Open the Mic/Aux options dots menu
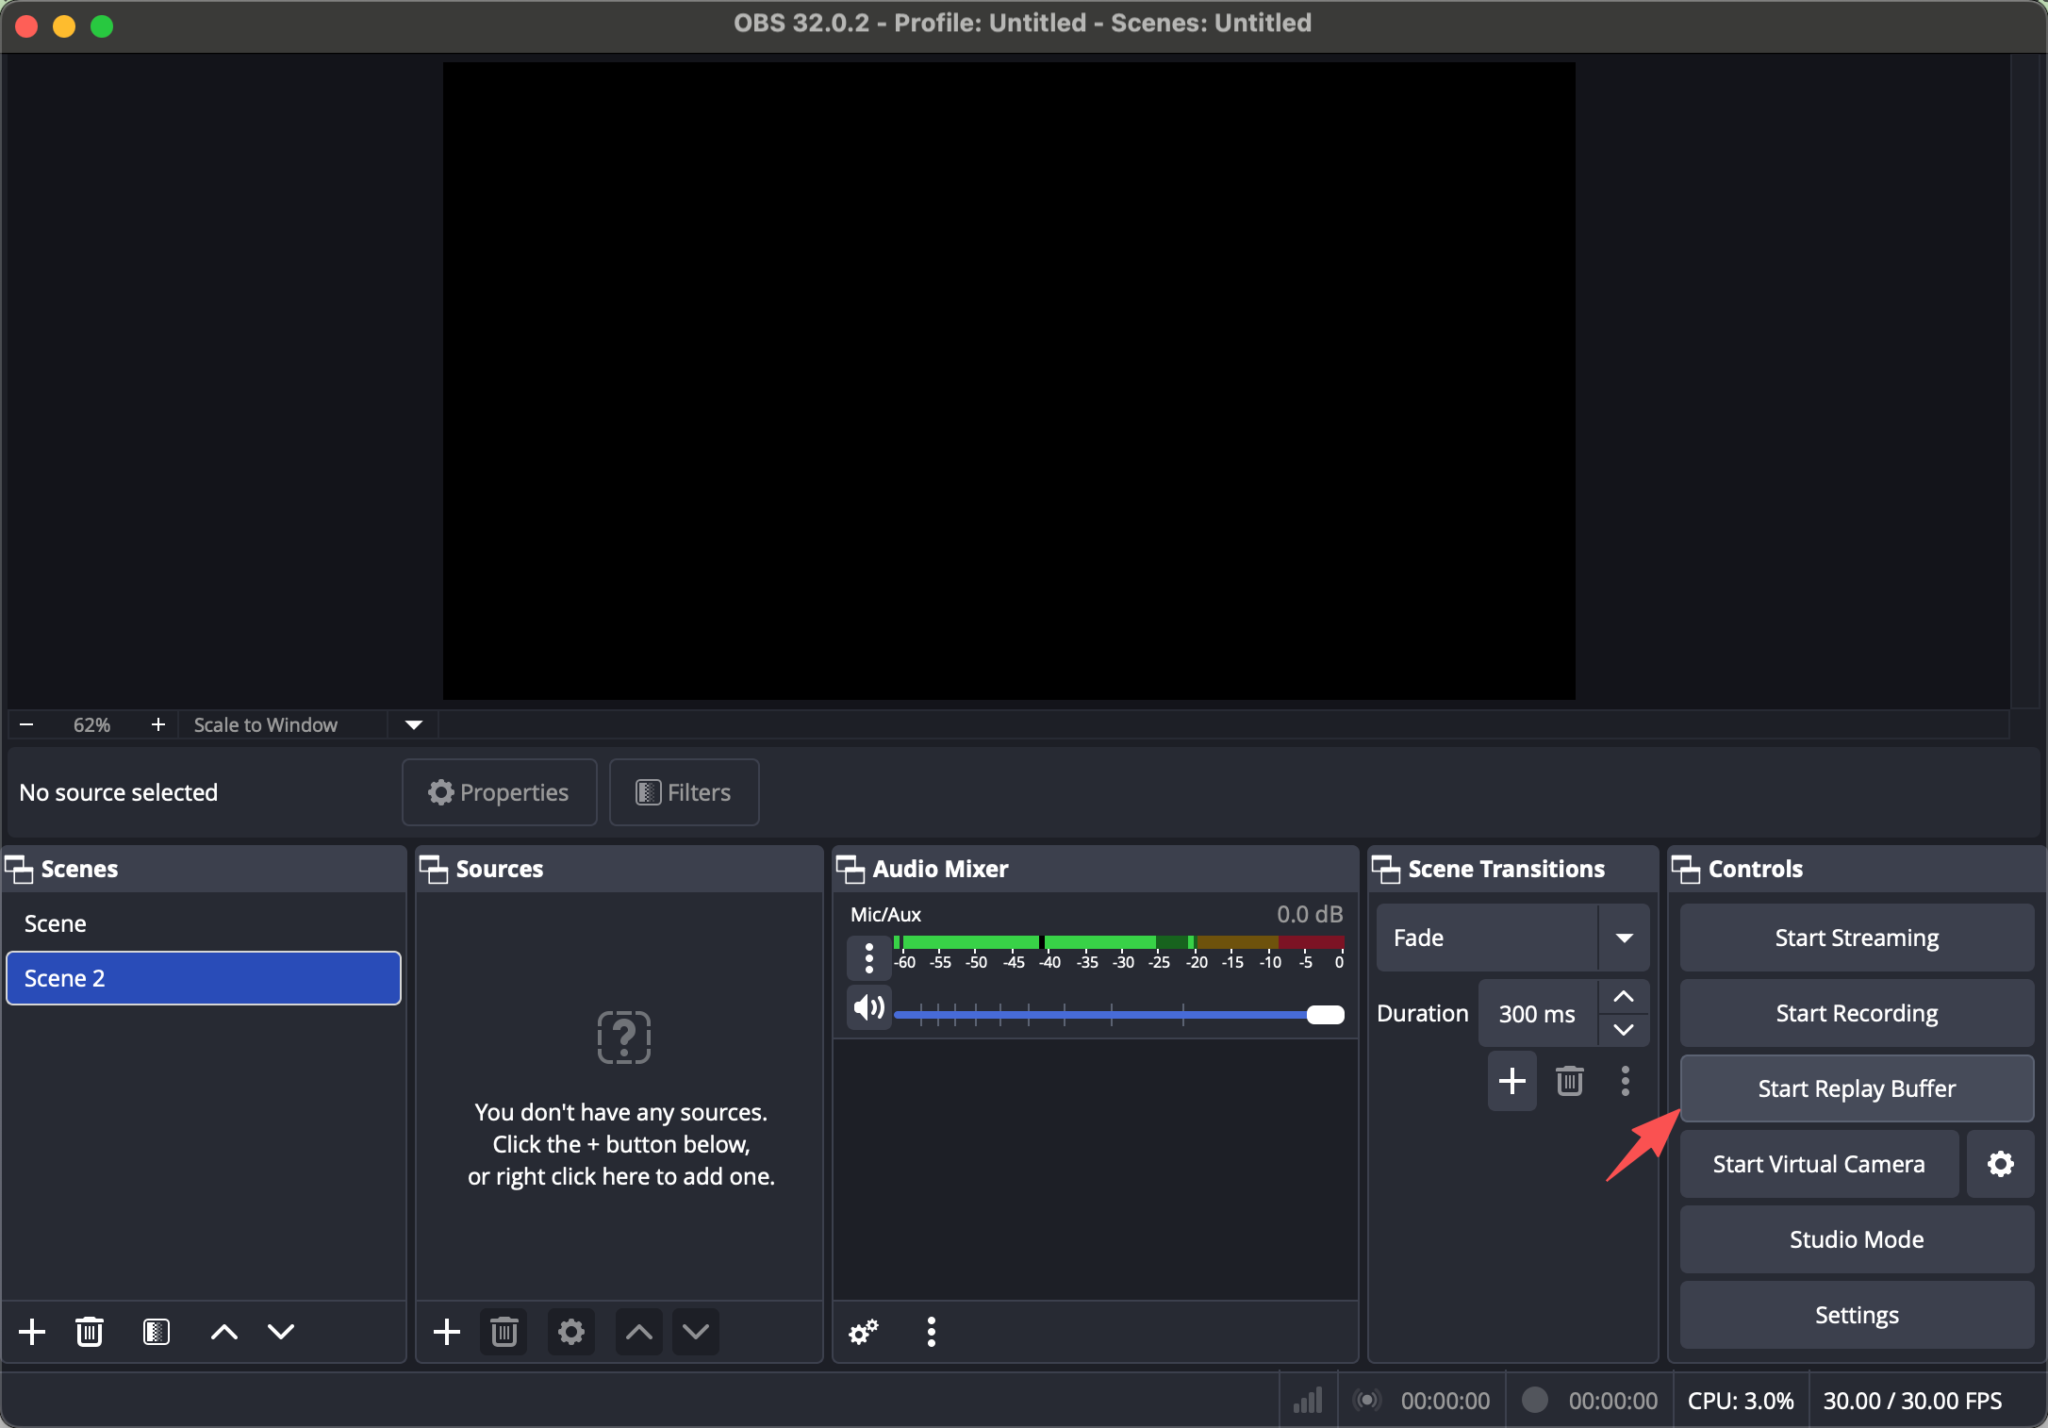Viewport: 2048px width, 1428px height. (867, 957)
